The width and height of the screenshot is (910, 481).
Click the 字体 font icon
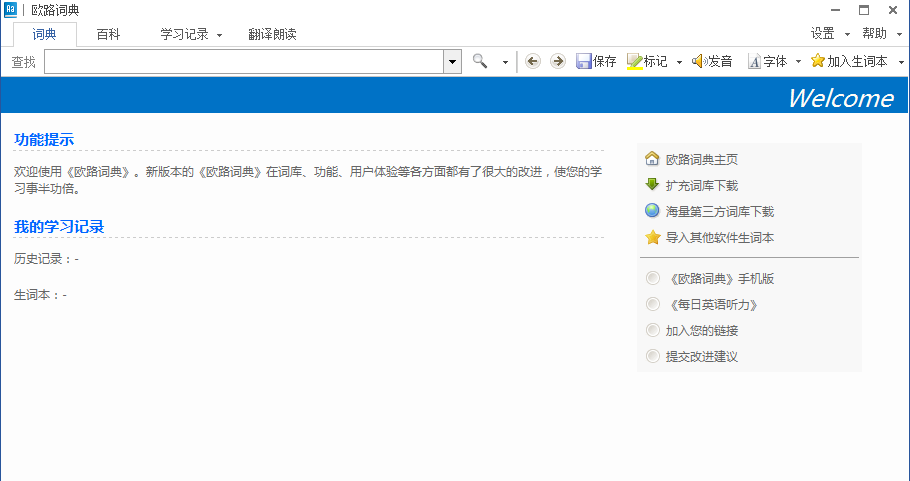(754, 61)
